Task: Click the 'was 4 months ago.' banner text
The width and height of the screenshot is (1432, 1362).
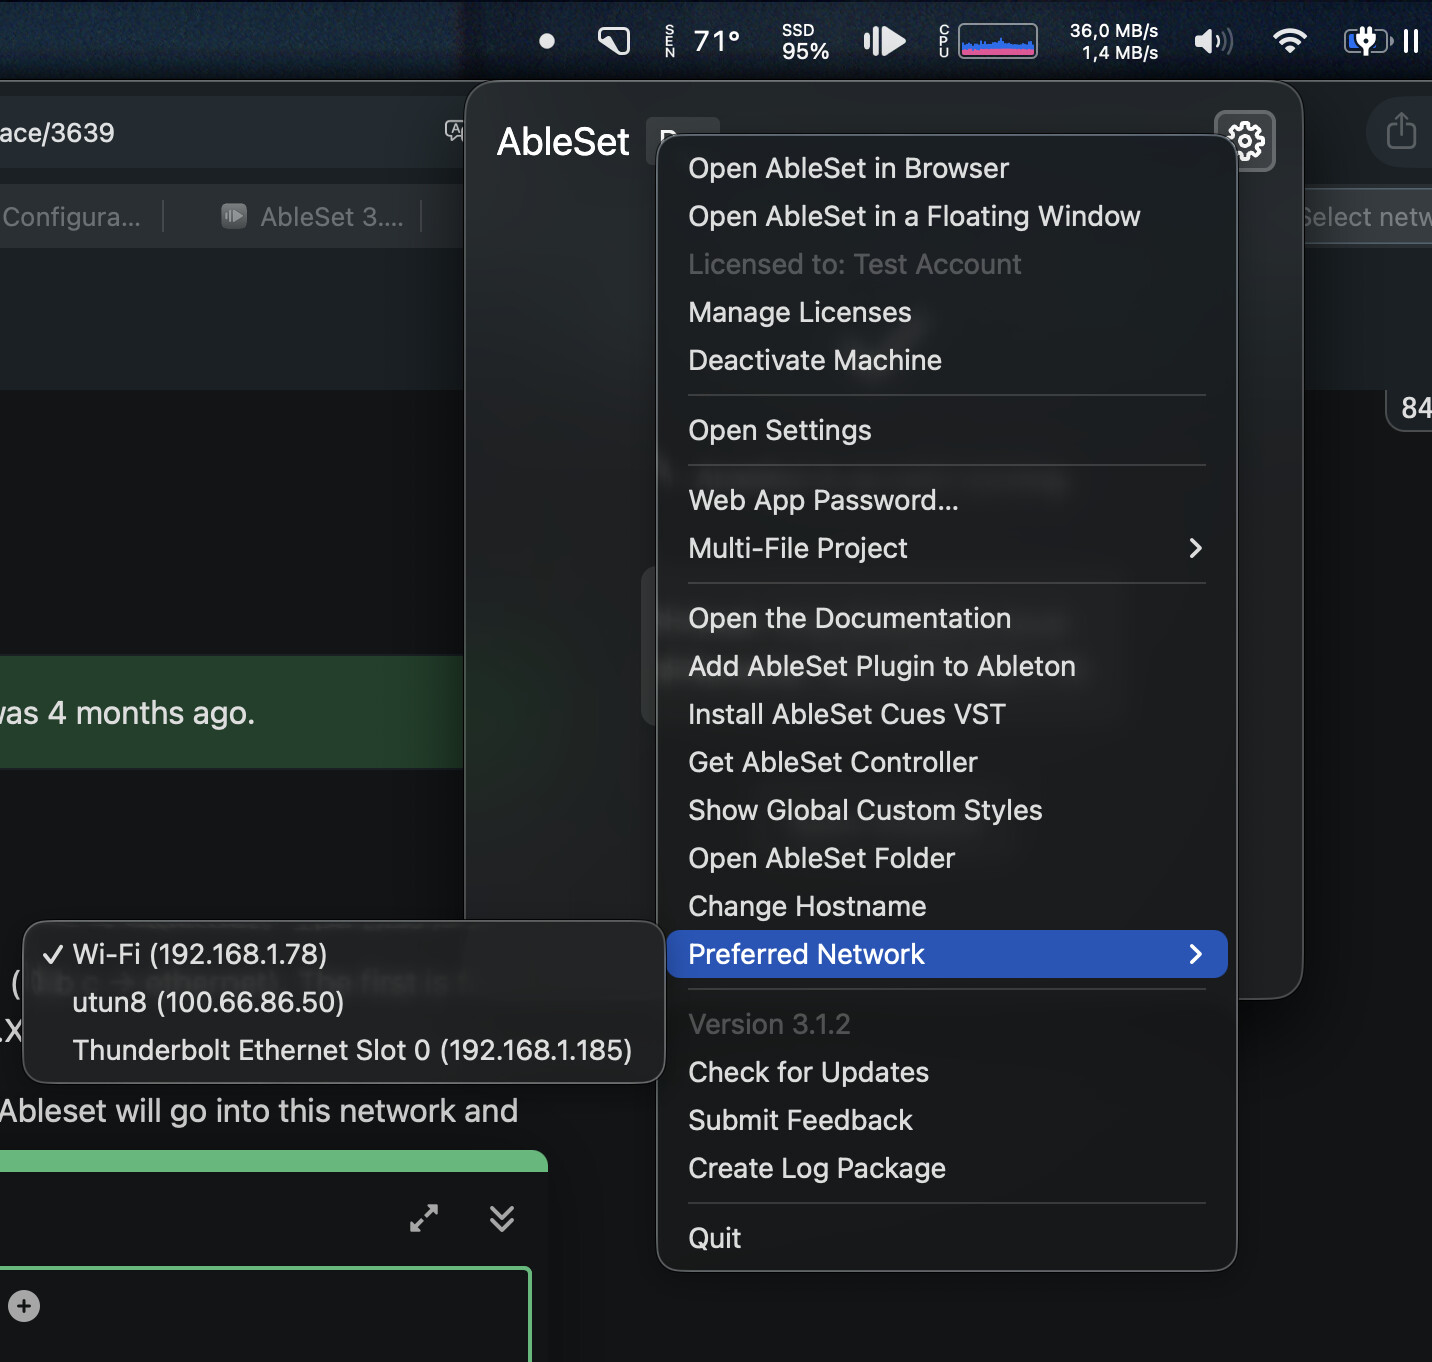Action: [x=127, y=713]
